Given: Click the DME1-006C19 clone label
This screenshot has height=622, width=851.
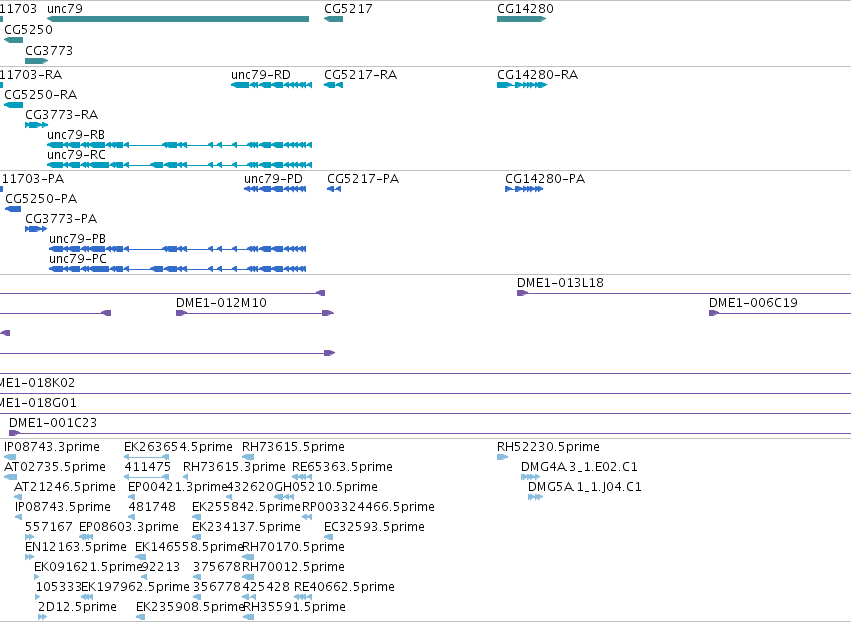Looking at the screenshot, I should (x=753, y=303).
